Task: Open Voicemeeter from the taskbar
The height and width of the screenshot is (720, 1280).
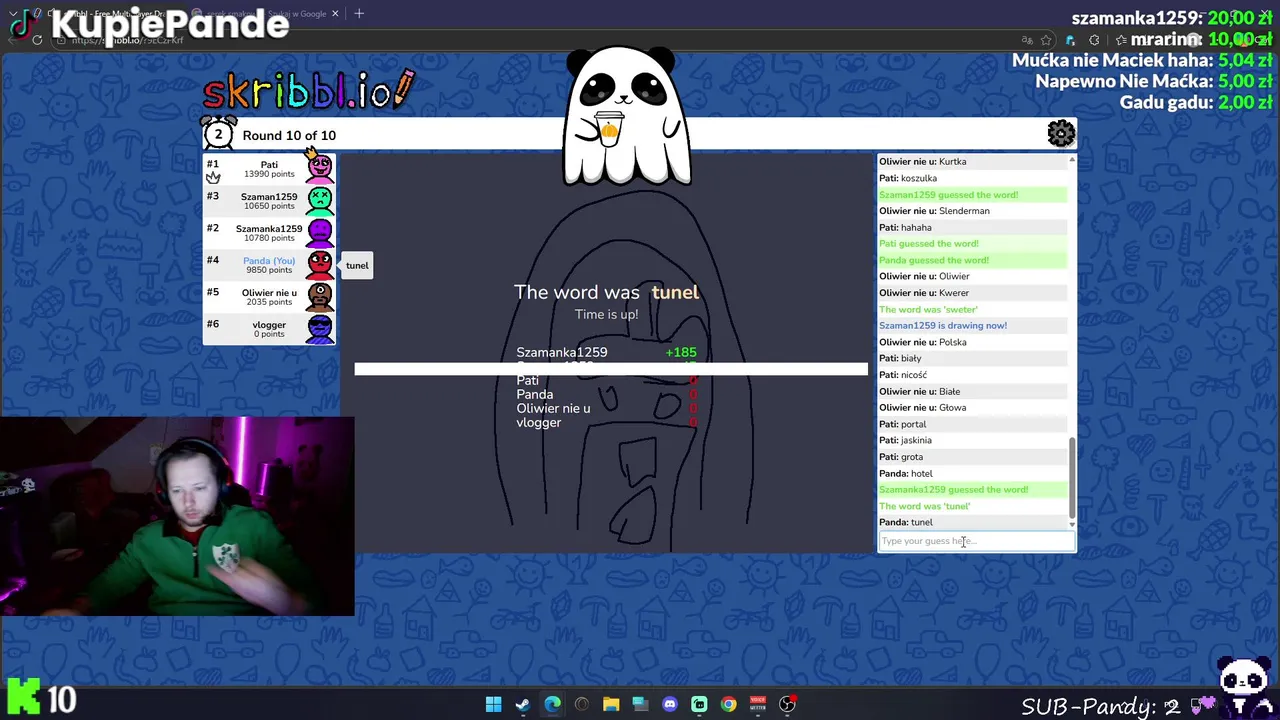Action: [x=758, y=704]
